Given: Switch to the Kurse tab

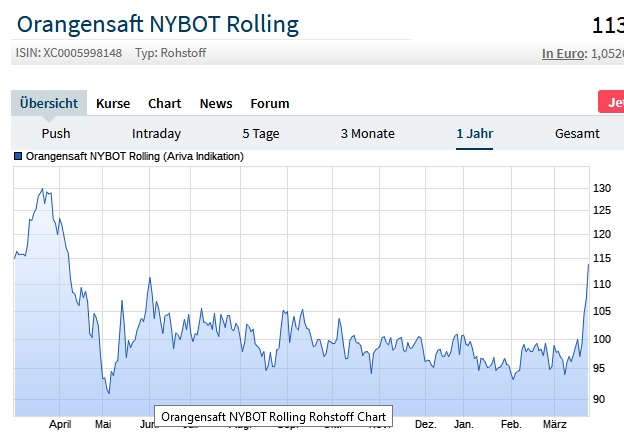Looking at the screenshot, I should pyautogui.click(x=113, y=103).
